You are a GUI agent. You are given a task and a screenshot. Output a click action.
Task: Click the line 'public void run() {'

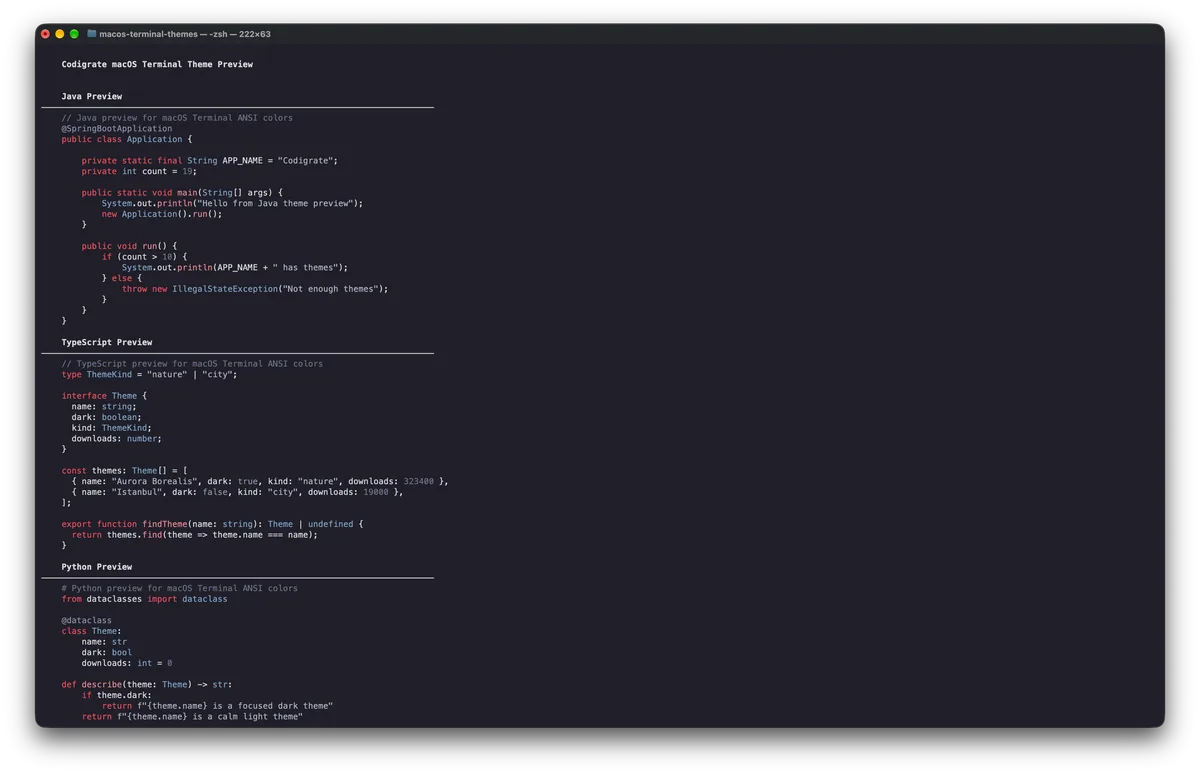[x=130, y=246]
